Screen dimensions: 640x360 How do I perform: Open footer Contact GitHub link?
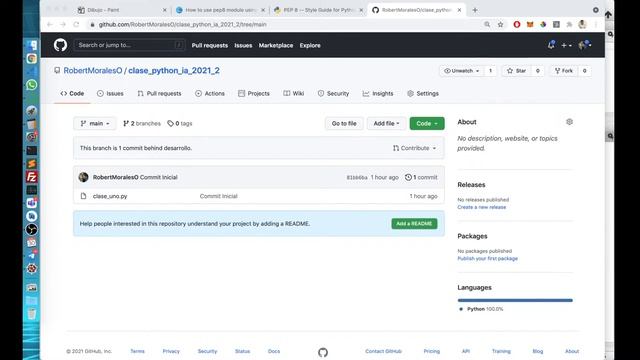pos(383,351)
